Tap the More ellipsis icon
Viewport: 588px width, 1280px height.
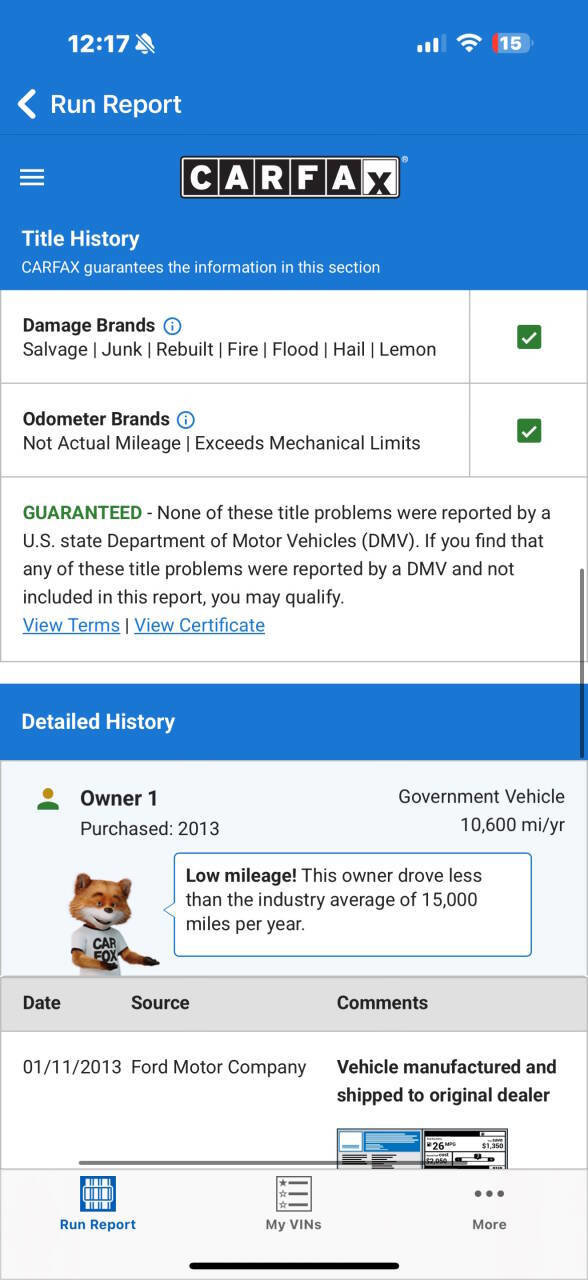tap(489, 1193)
